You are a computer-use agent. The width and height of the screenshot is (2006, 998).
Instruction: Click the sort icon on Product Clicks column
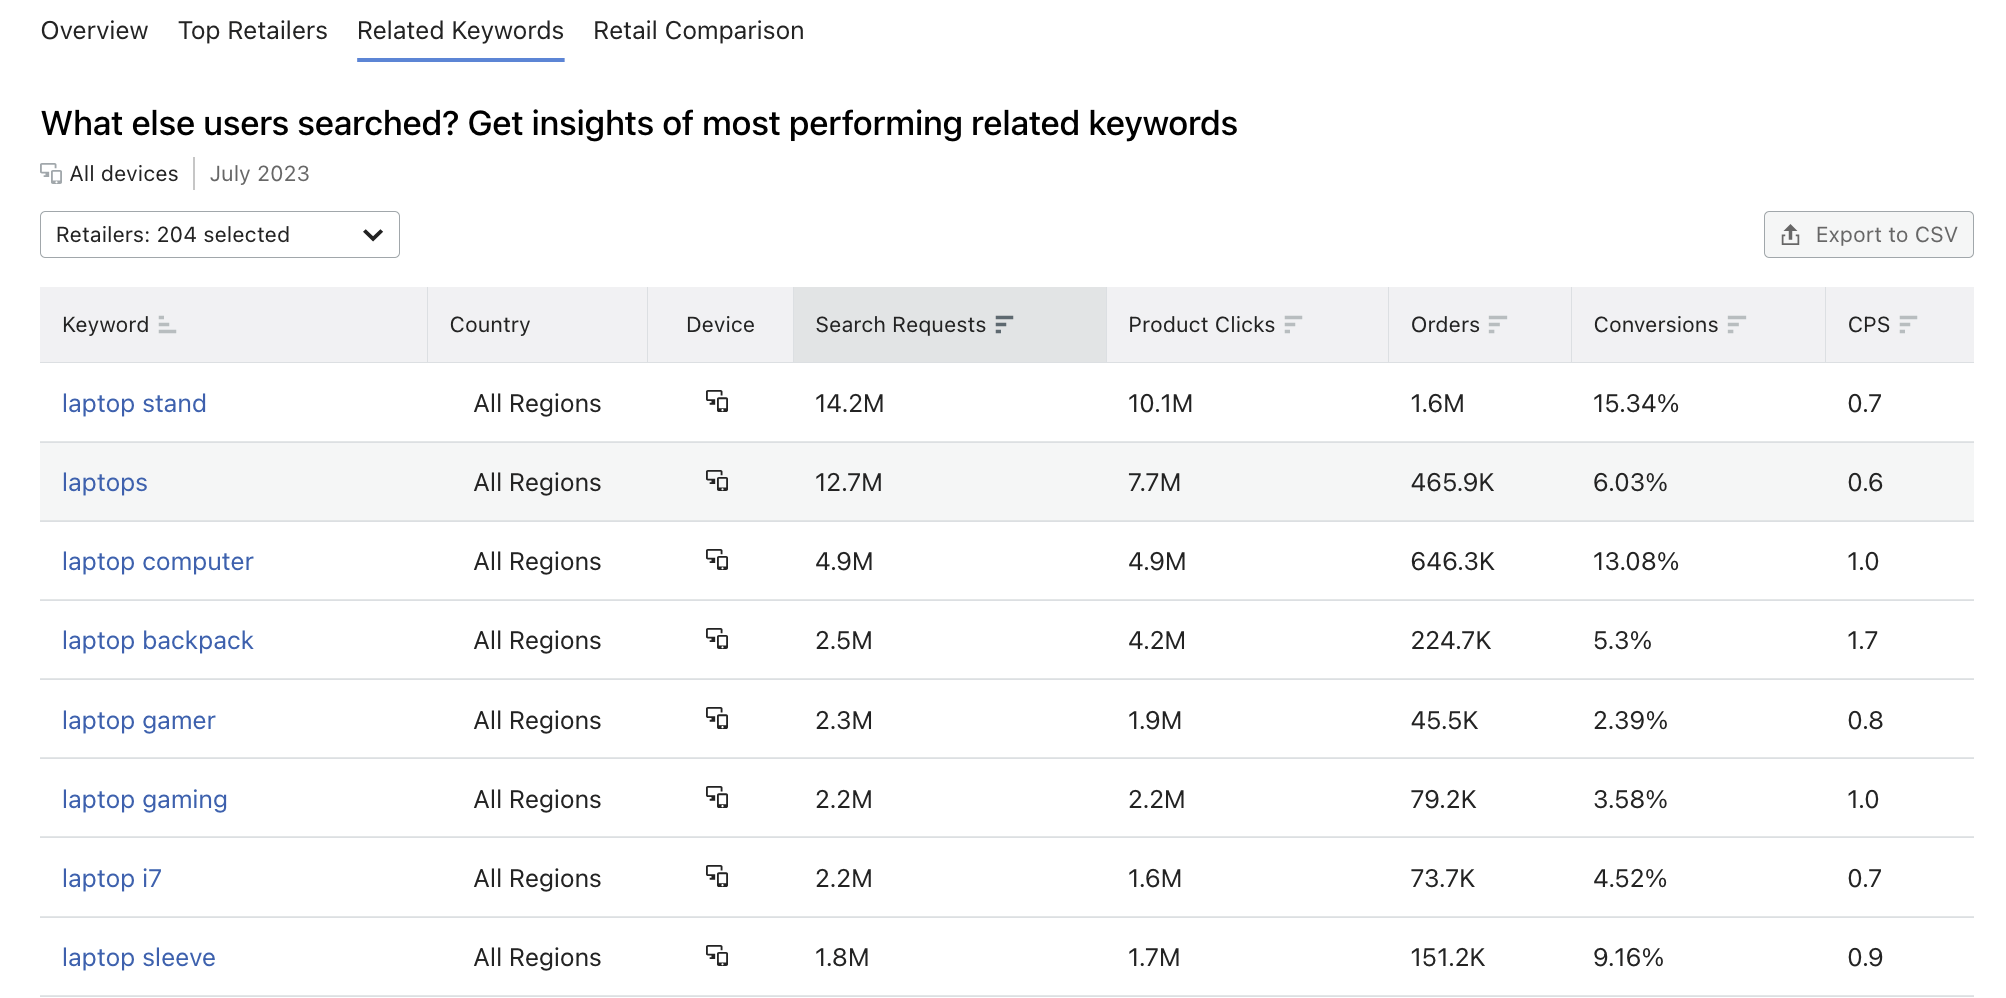(1292, 324)
